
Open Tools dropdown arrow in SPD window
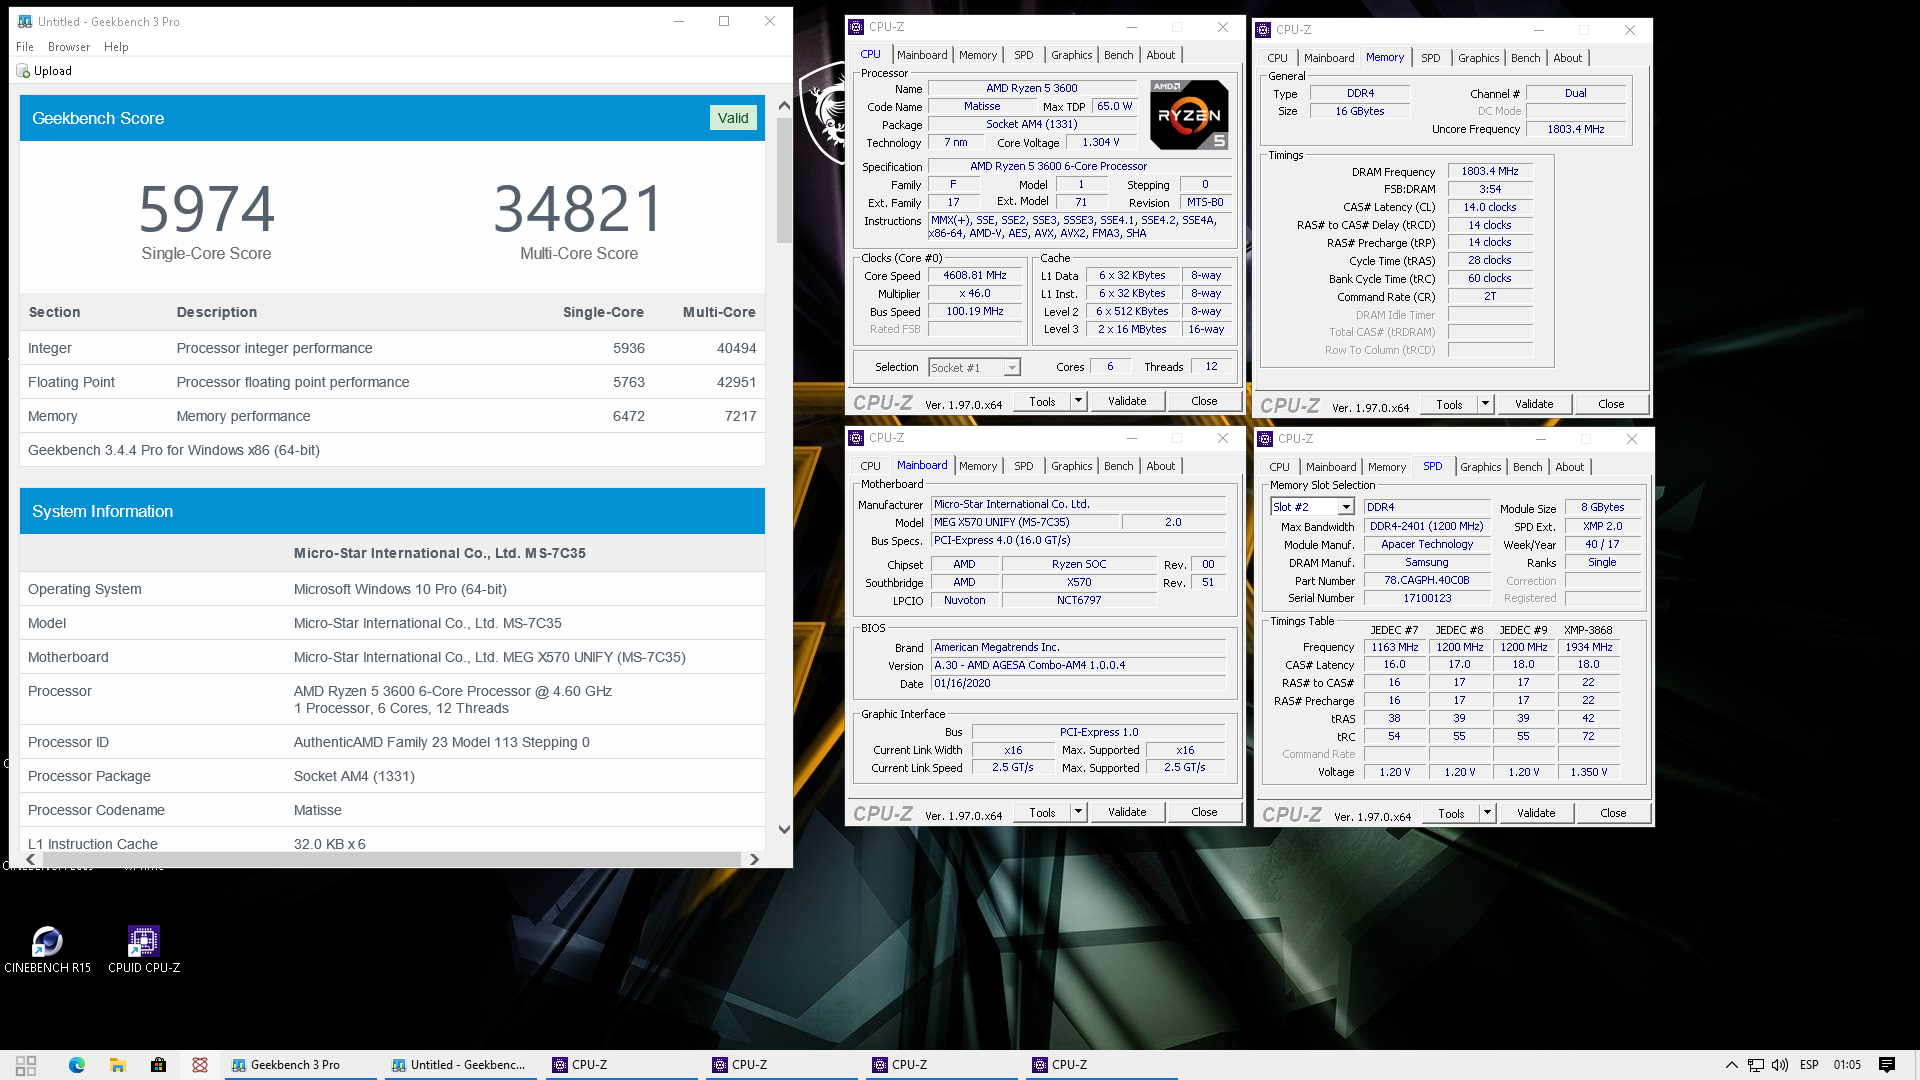pyautogui.click(x=1487, y=813)
